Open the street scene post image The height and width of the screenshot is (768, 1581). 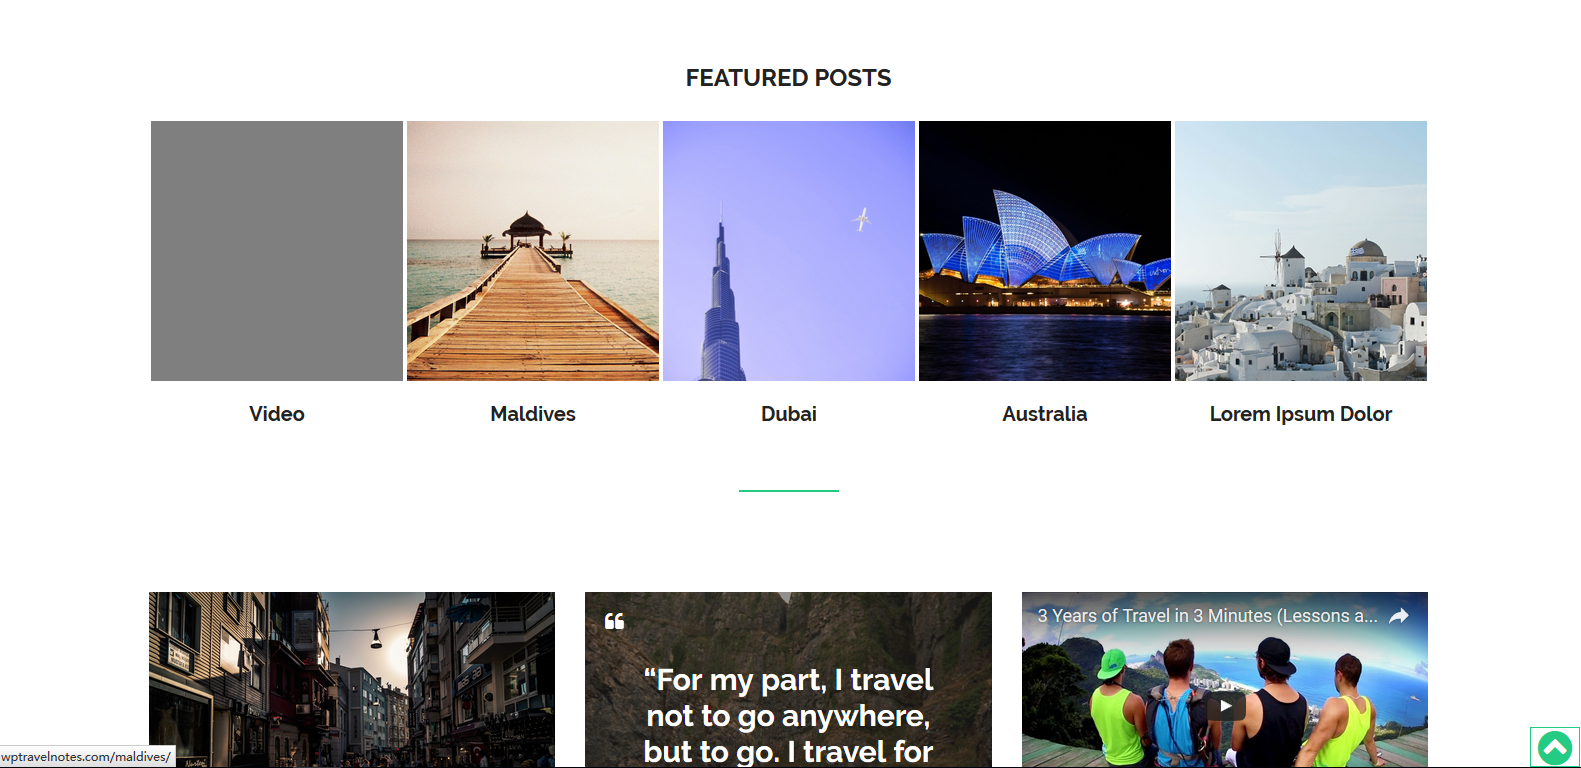tap(352, 680)
